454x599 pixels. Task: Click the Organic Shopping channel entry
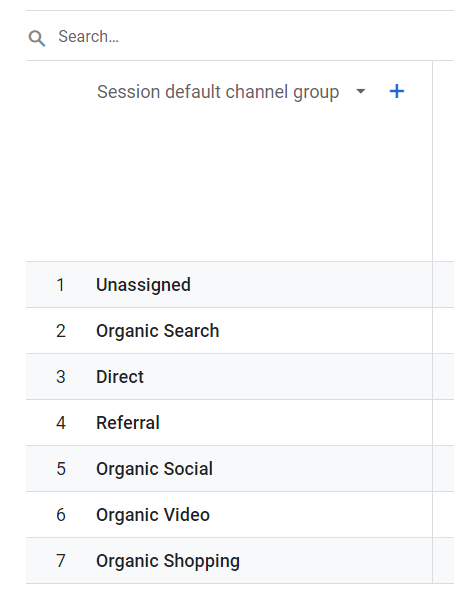[x=168, y=561]
